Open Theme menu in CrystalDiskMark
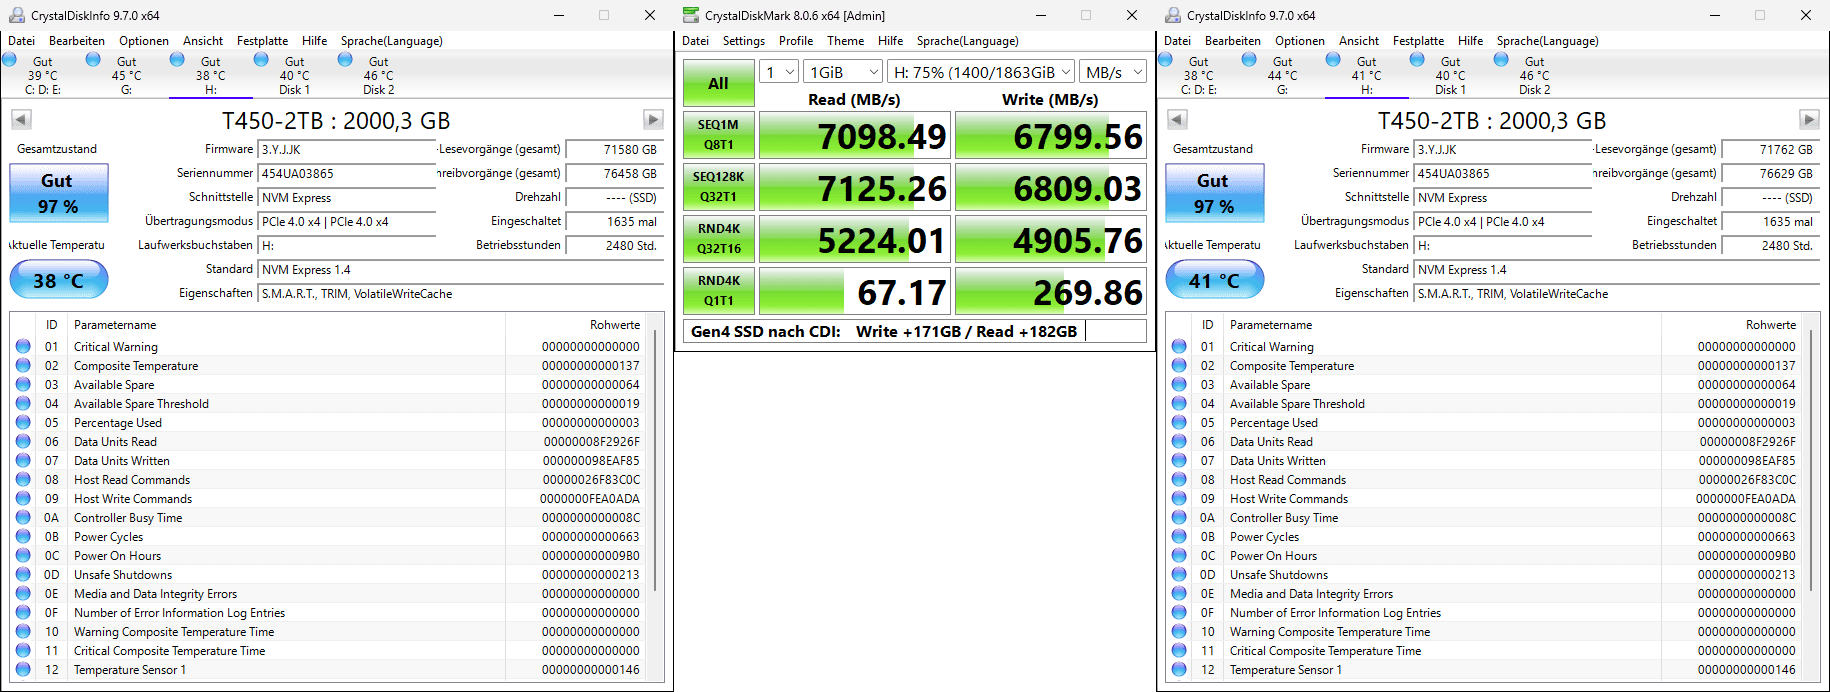 pyautogui.click(x=845, y=41)
